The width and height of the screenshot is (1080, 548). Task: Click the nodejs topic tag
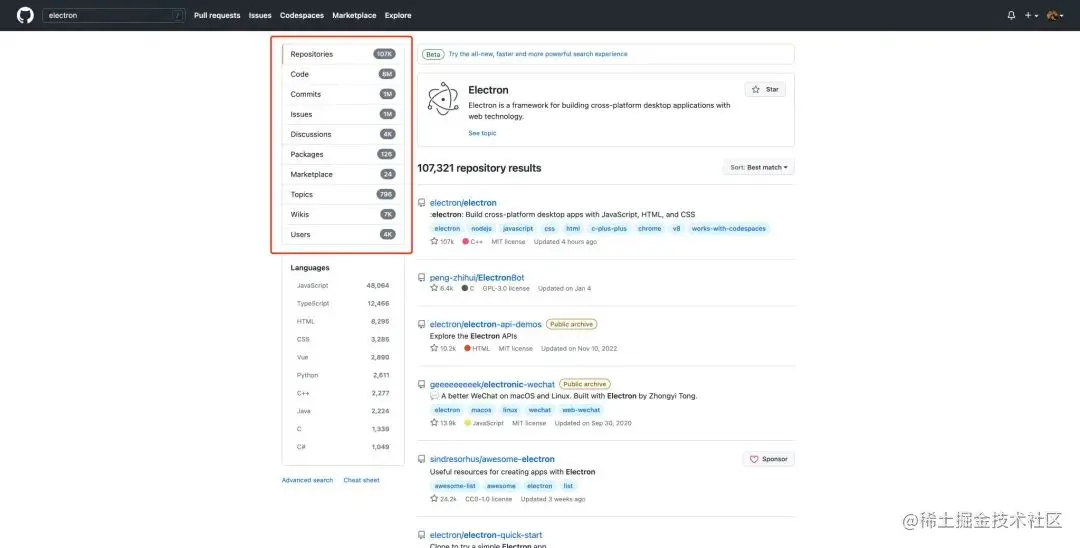click(483, 229)
